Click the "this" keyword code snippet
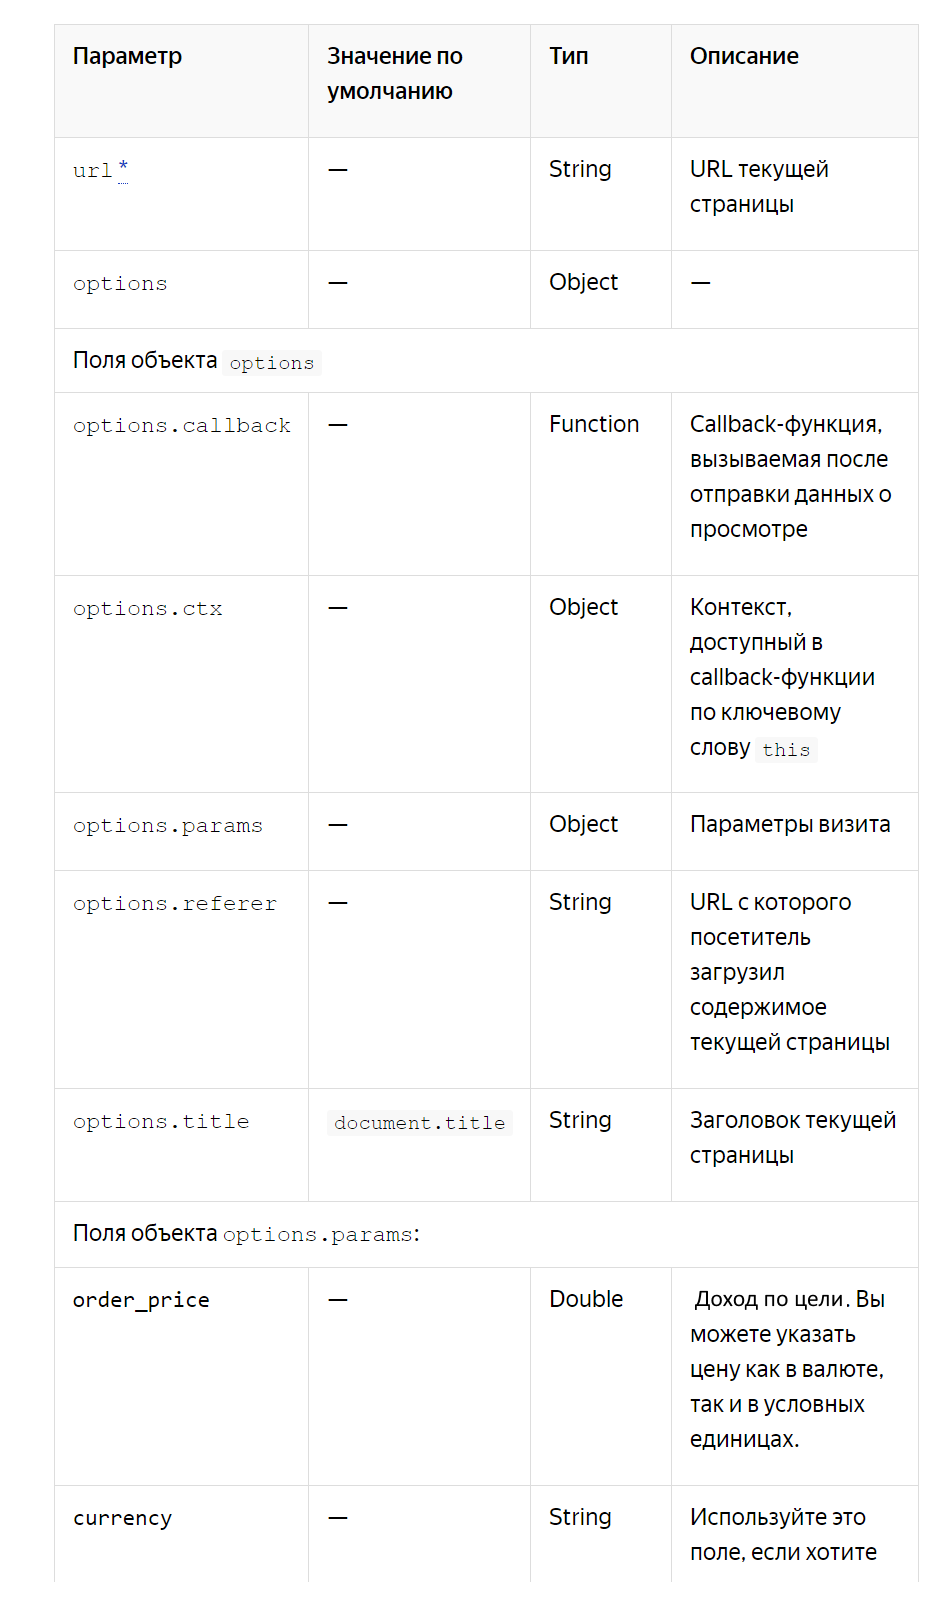The width and height of the screenshot is (949, 1621). 786,750
